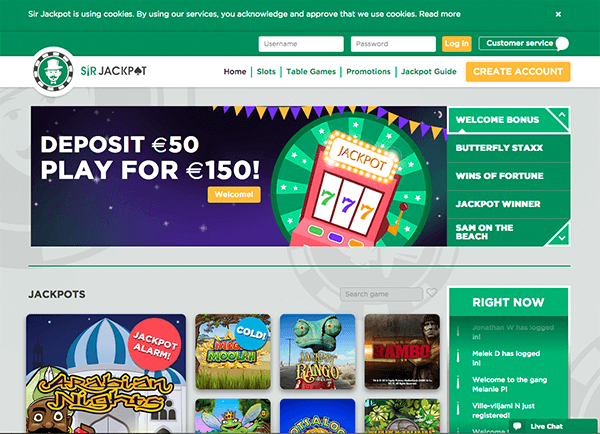The height and width of the screenshot is (434, 600).
Task: Open the Live Chat bubble icon
Action: [517, 426]
